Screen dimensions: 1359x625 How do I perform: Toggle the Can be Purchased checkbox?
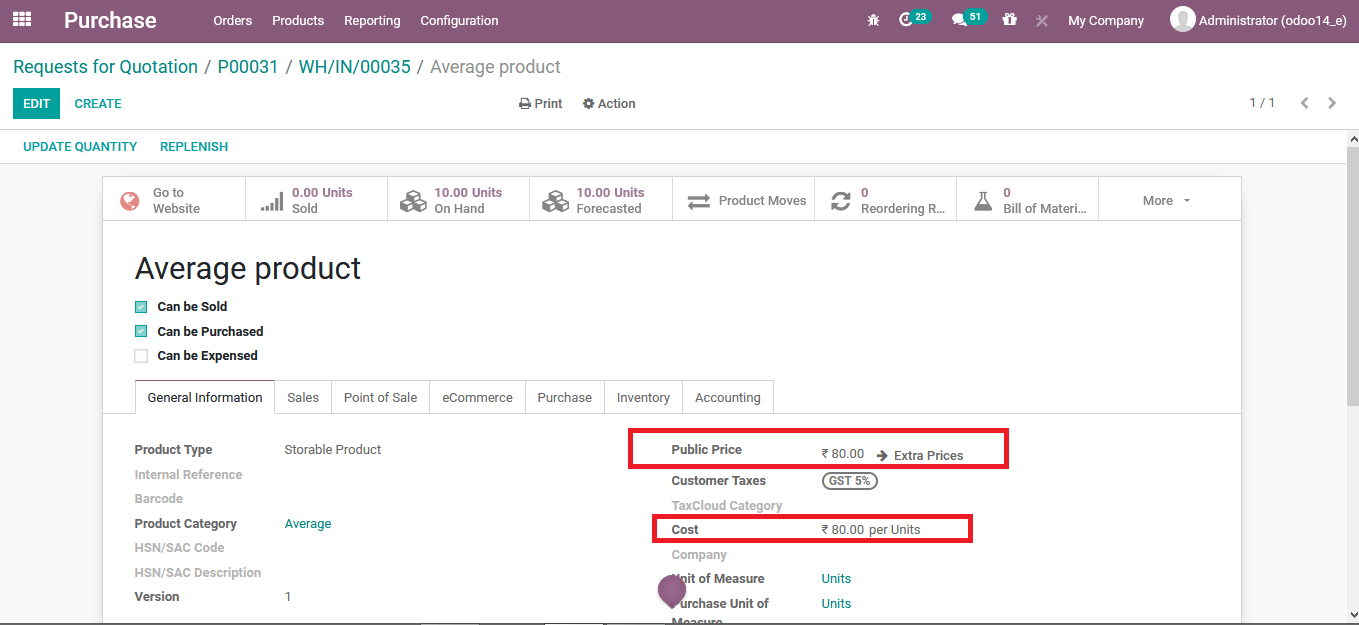(141, 331)
